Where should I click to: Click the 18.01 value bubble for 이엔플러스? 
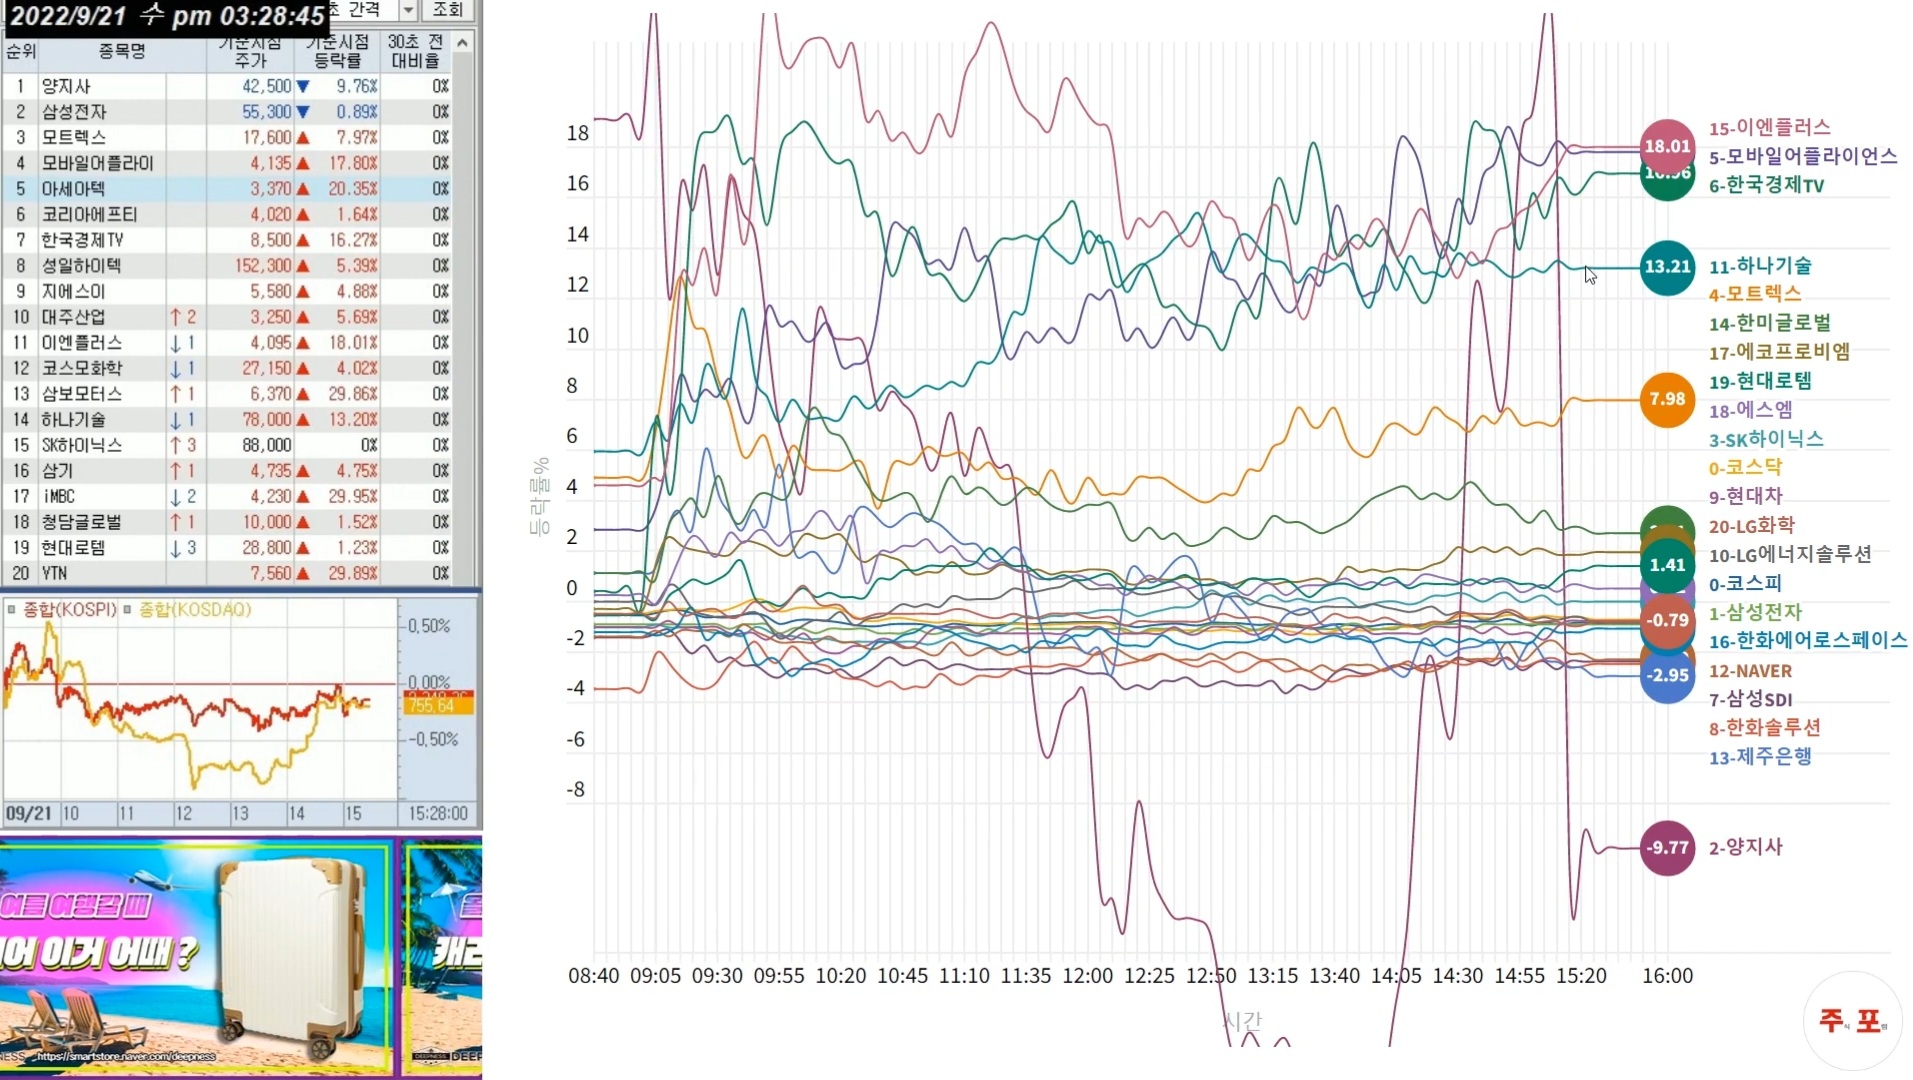coord(1666,146)
